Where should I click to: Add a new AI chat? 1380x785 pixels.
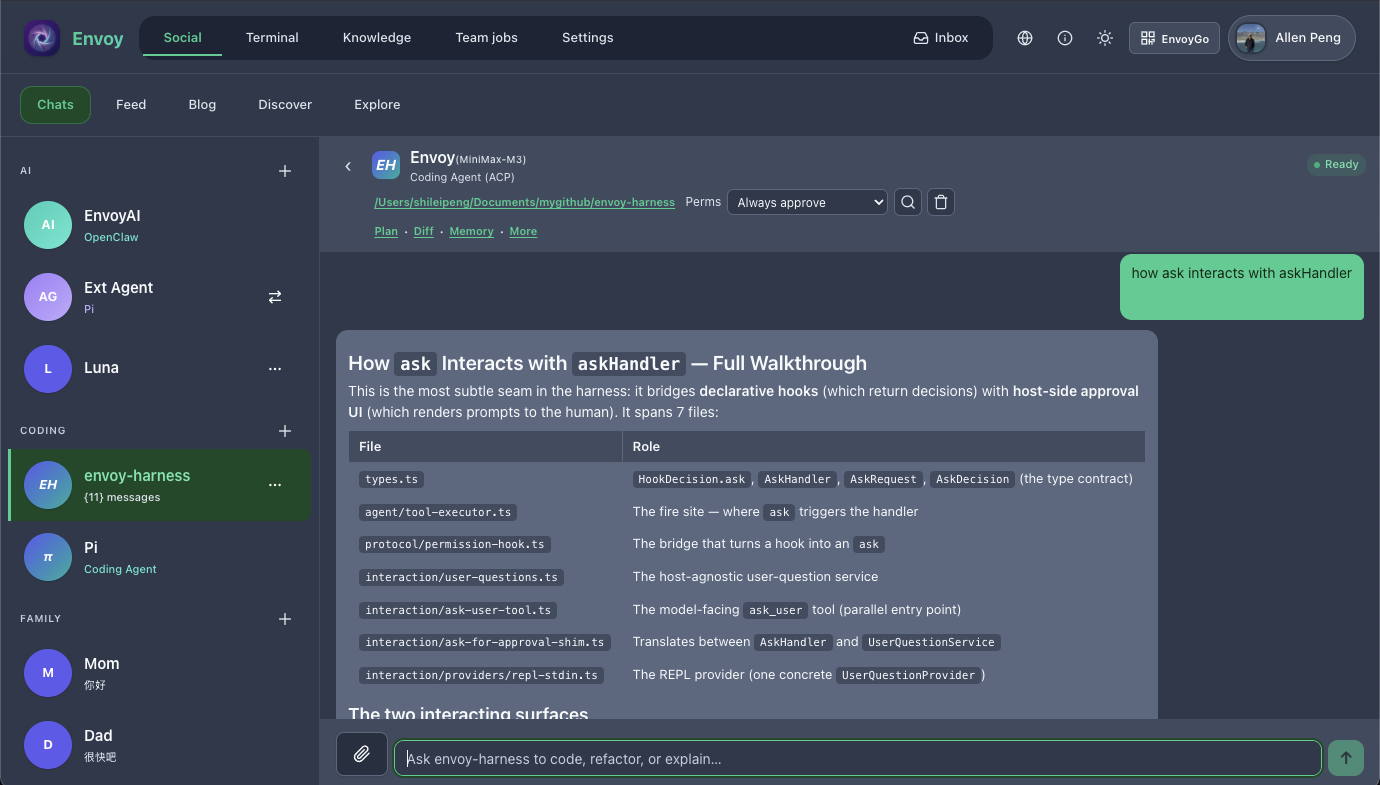pos(285,171)
